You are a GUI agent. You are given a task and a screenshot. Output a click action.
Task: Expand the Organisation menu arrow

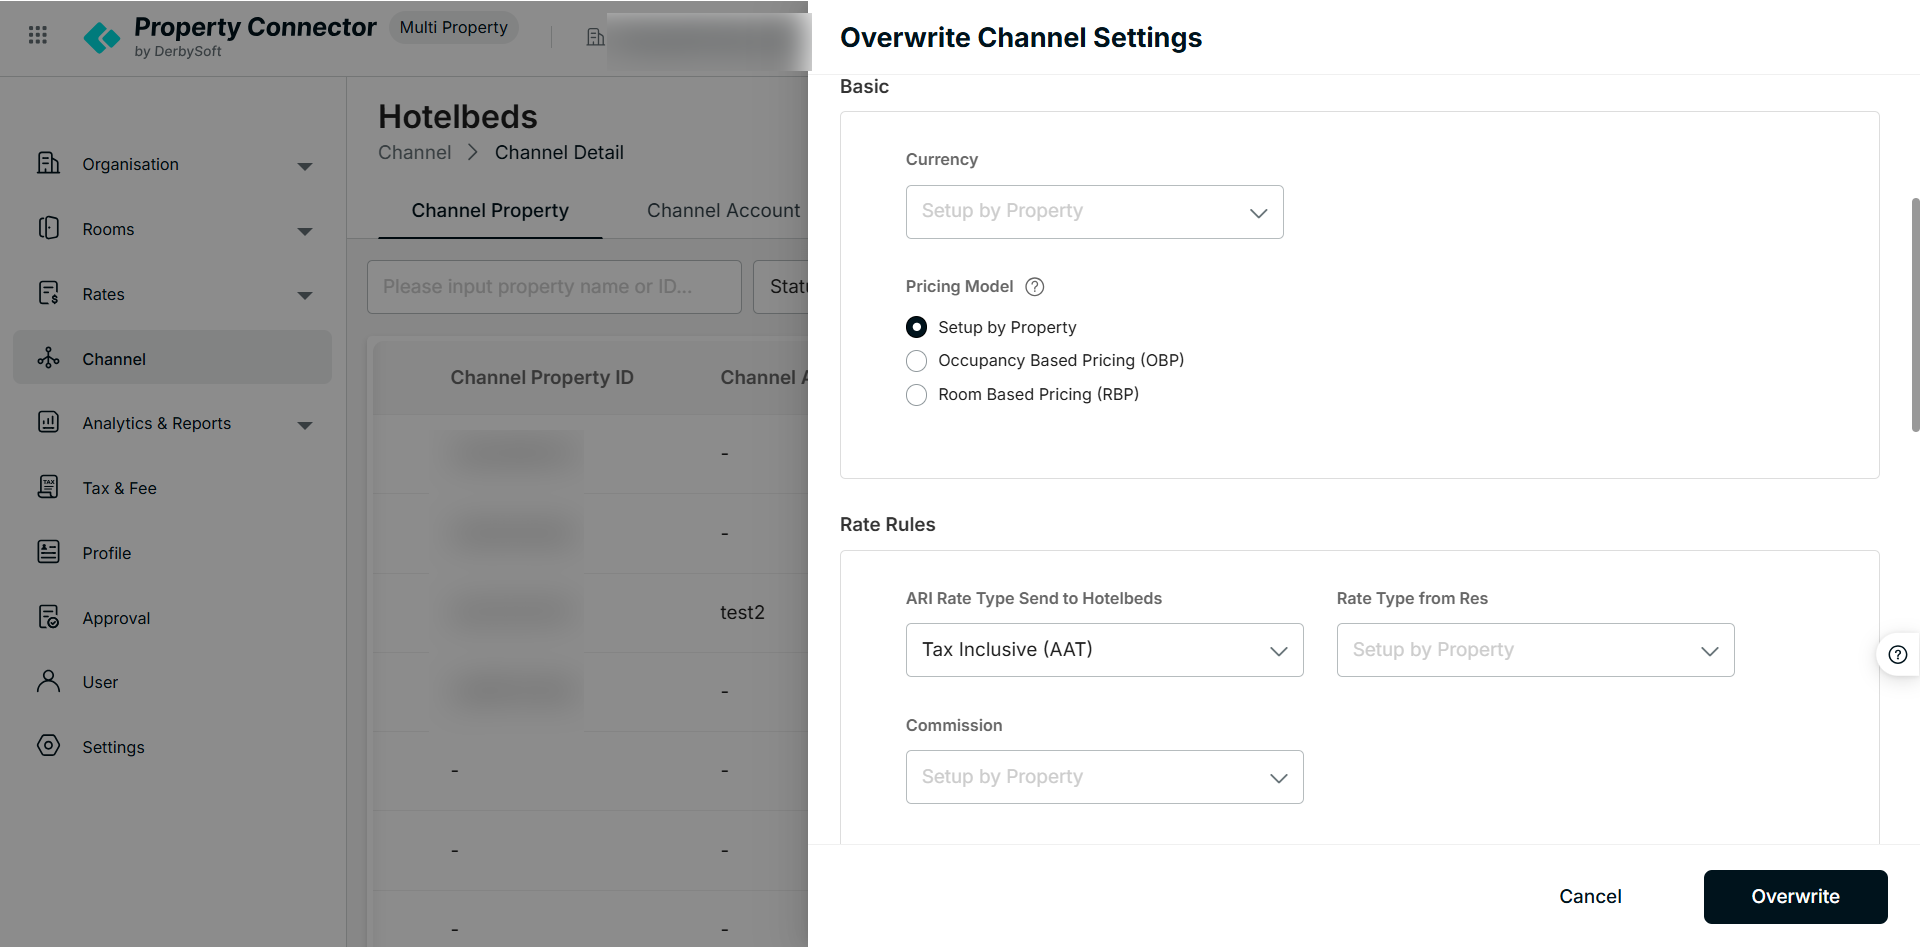click(x=305, y=166)
